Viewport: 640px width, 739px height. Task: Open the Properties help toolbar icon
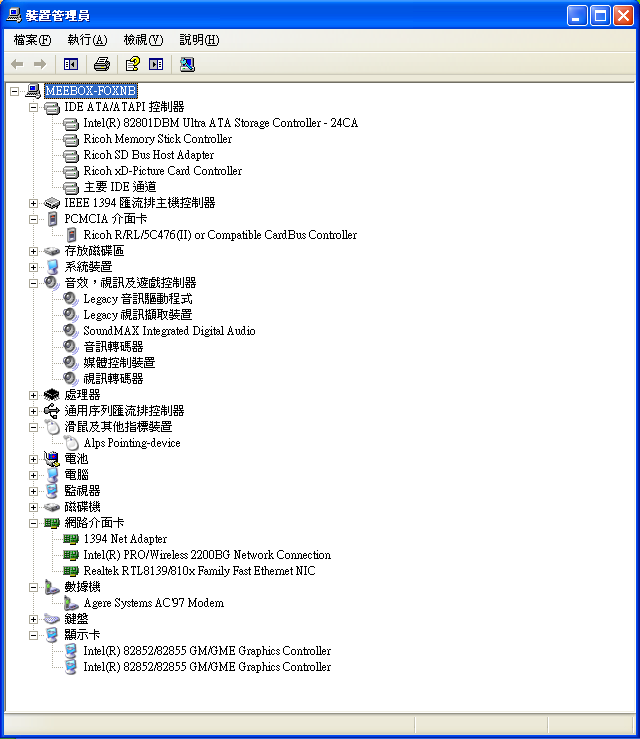[132, 64]
